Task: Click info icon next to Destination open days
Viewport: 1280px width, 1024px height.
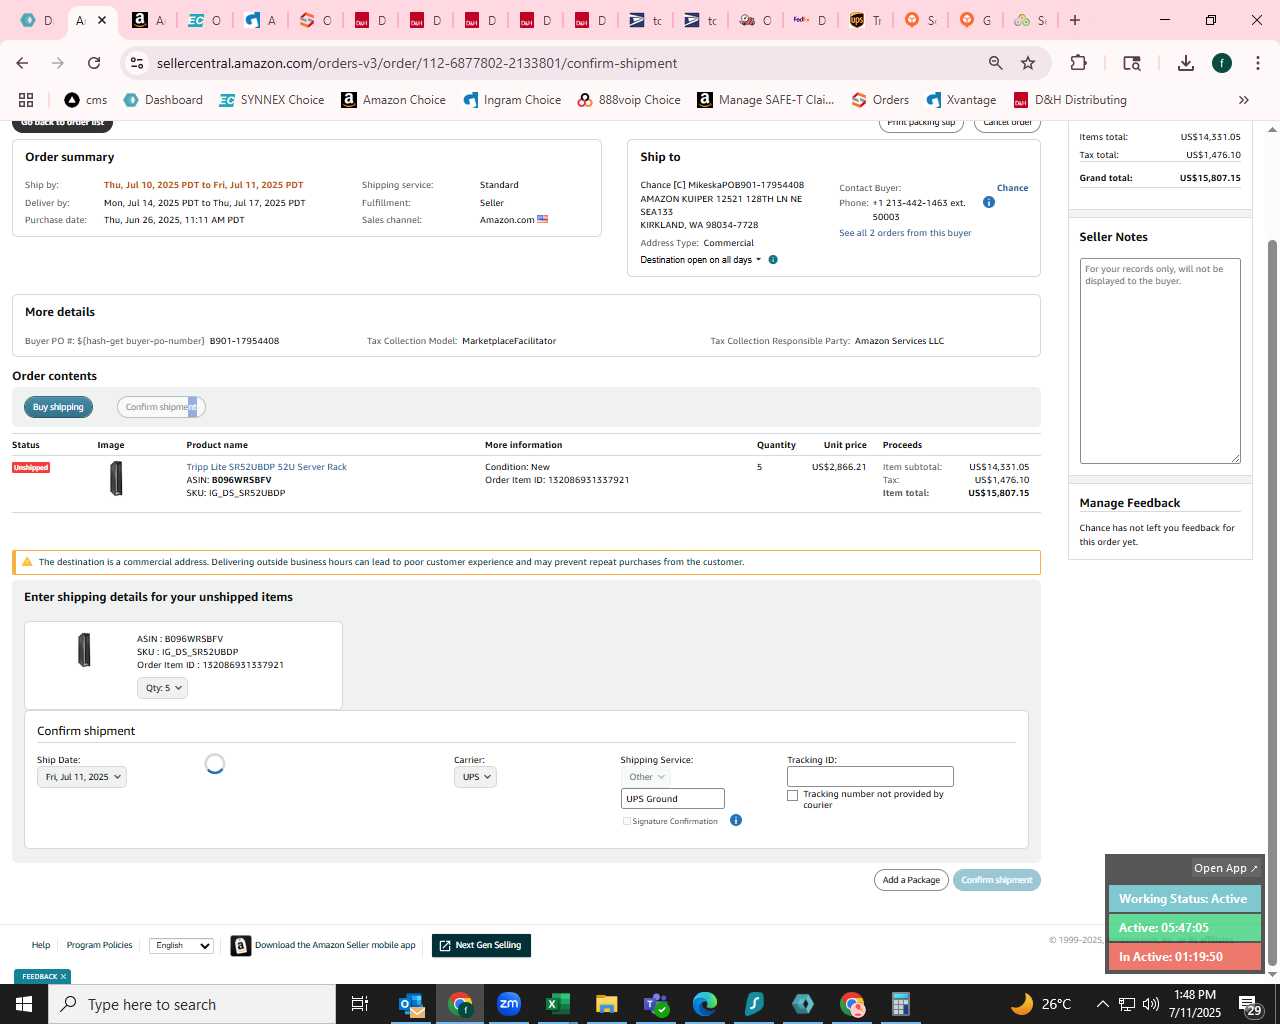Action: [x=773, y=260]
